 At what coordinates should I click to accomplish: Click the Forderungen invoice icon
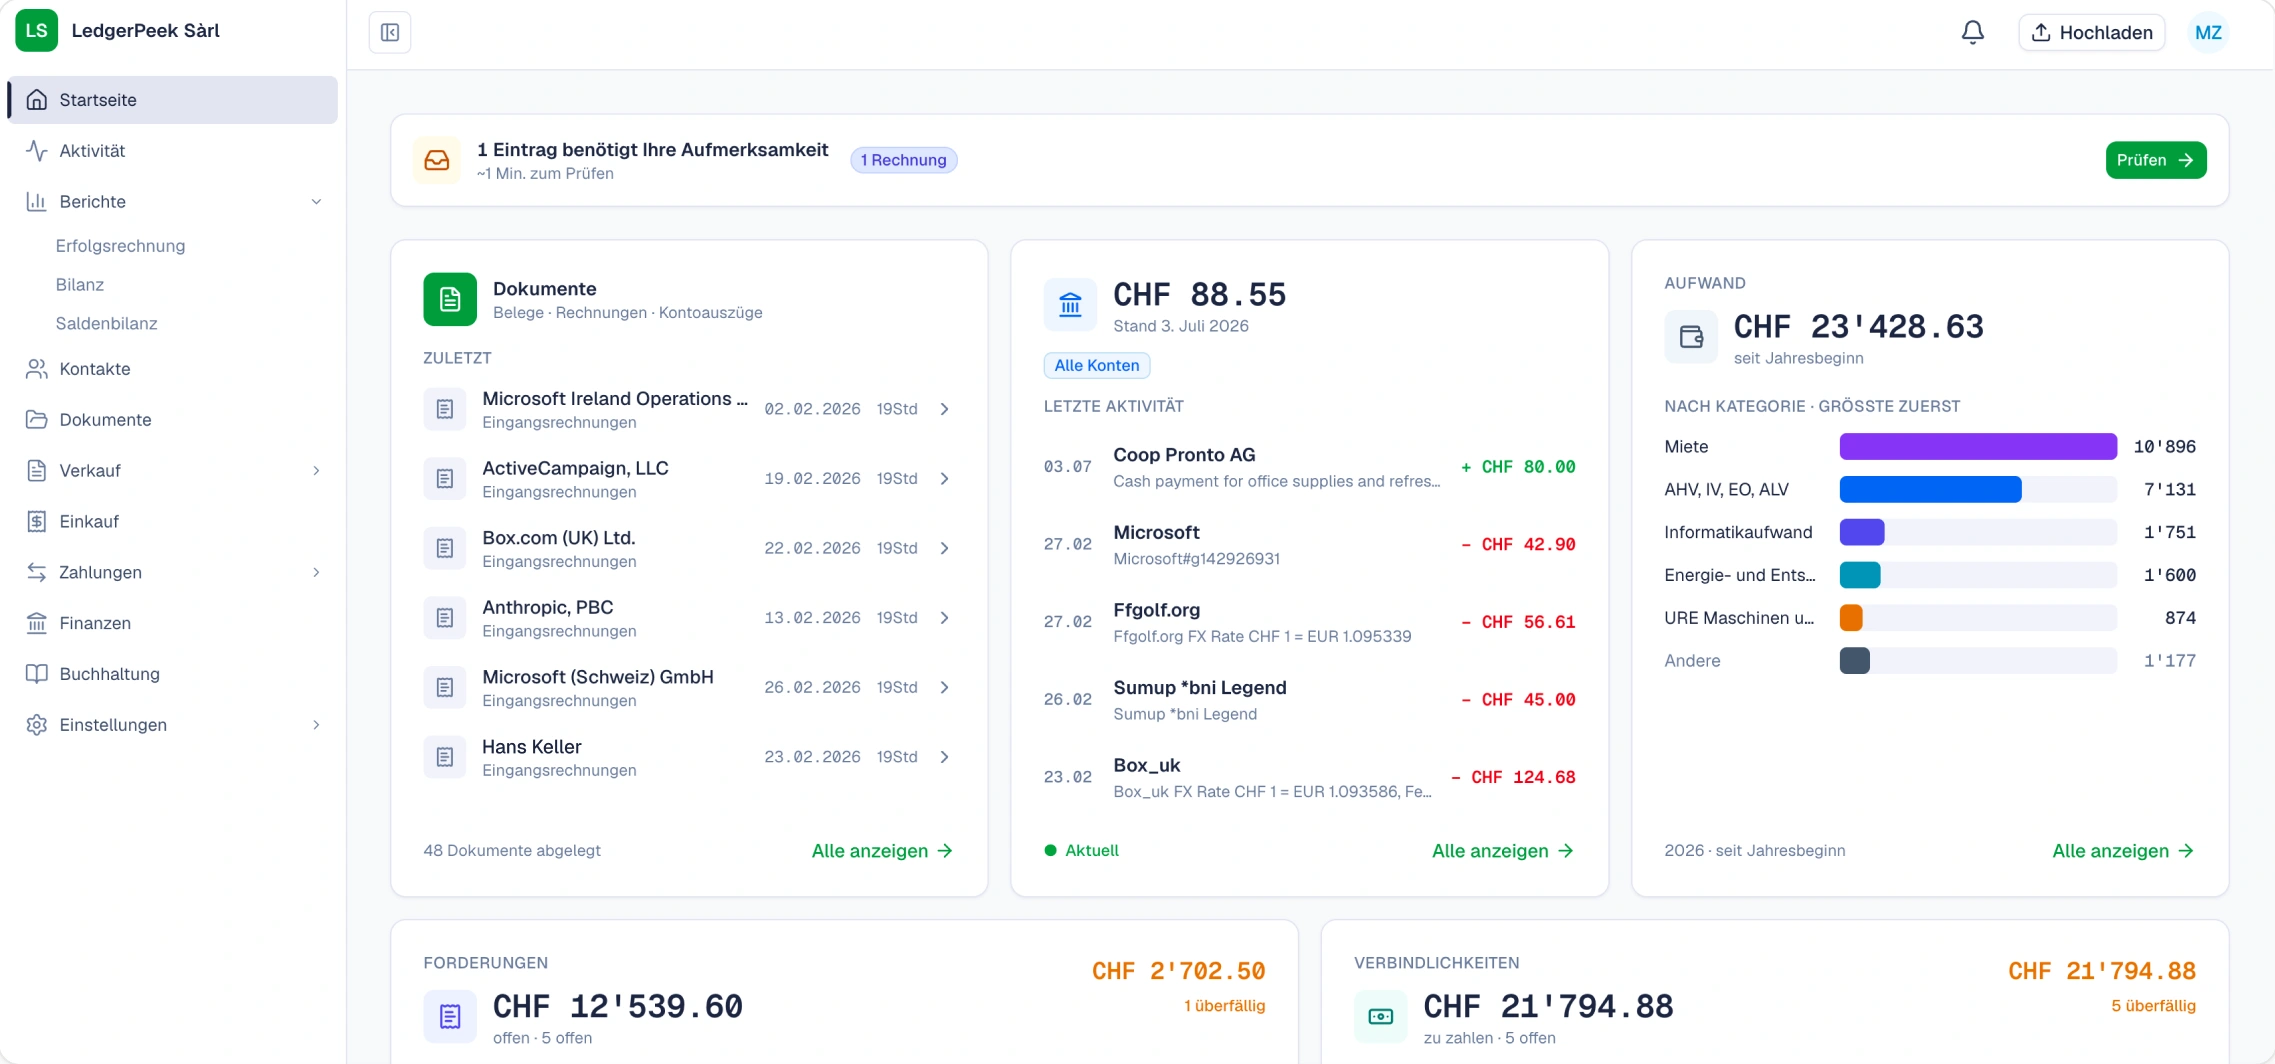[450, 1017]
